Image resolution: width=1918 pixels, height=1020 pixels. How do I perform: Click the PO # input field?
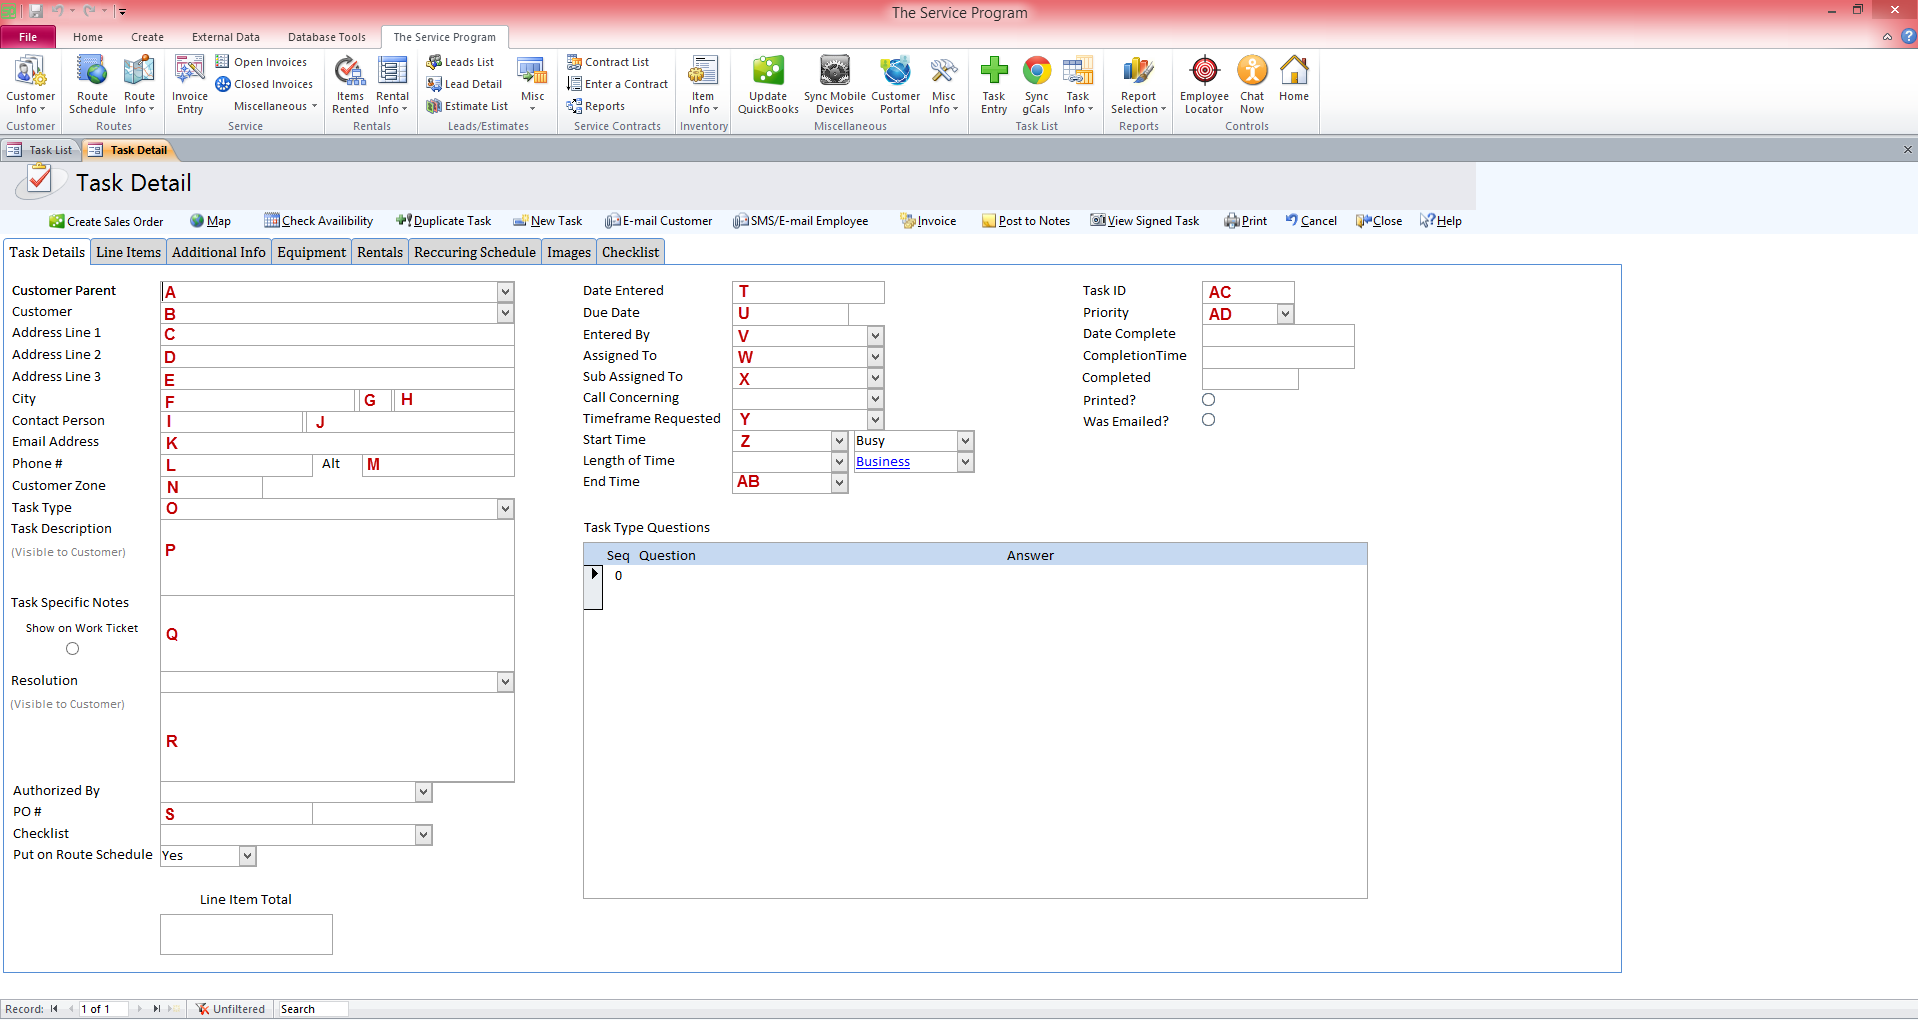237,814
